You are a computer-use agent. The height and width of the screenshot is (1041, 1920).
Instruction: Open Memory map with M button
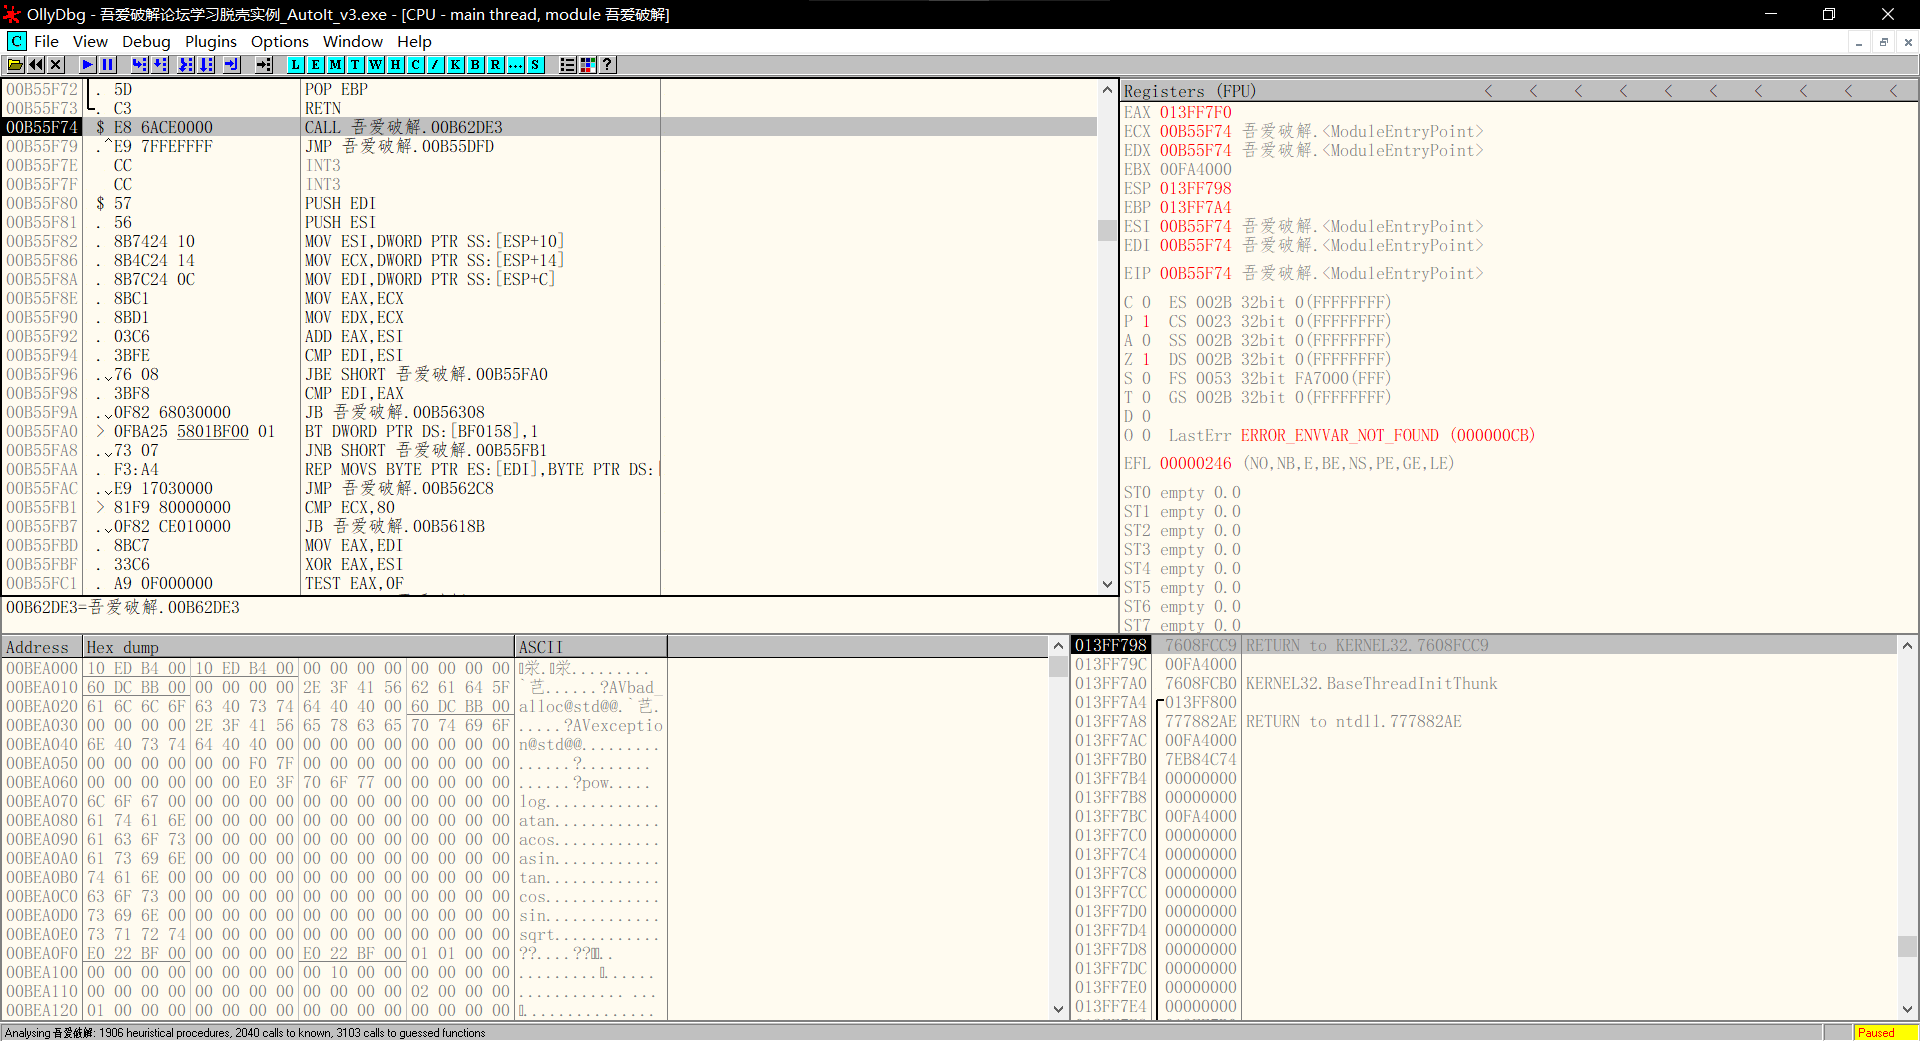335,65
